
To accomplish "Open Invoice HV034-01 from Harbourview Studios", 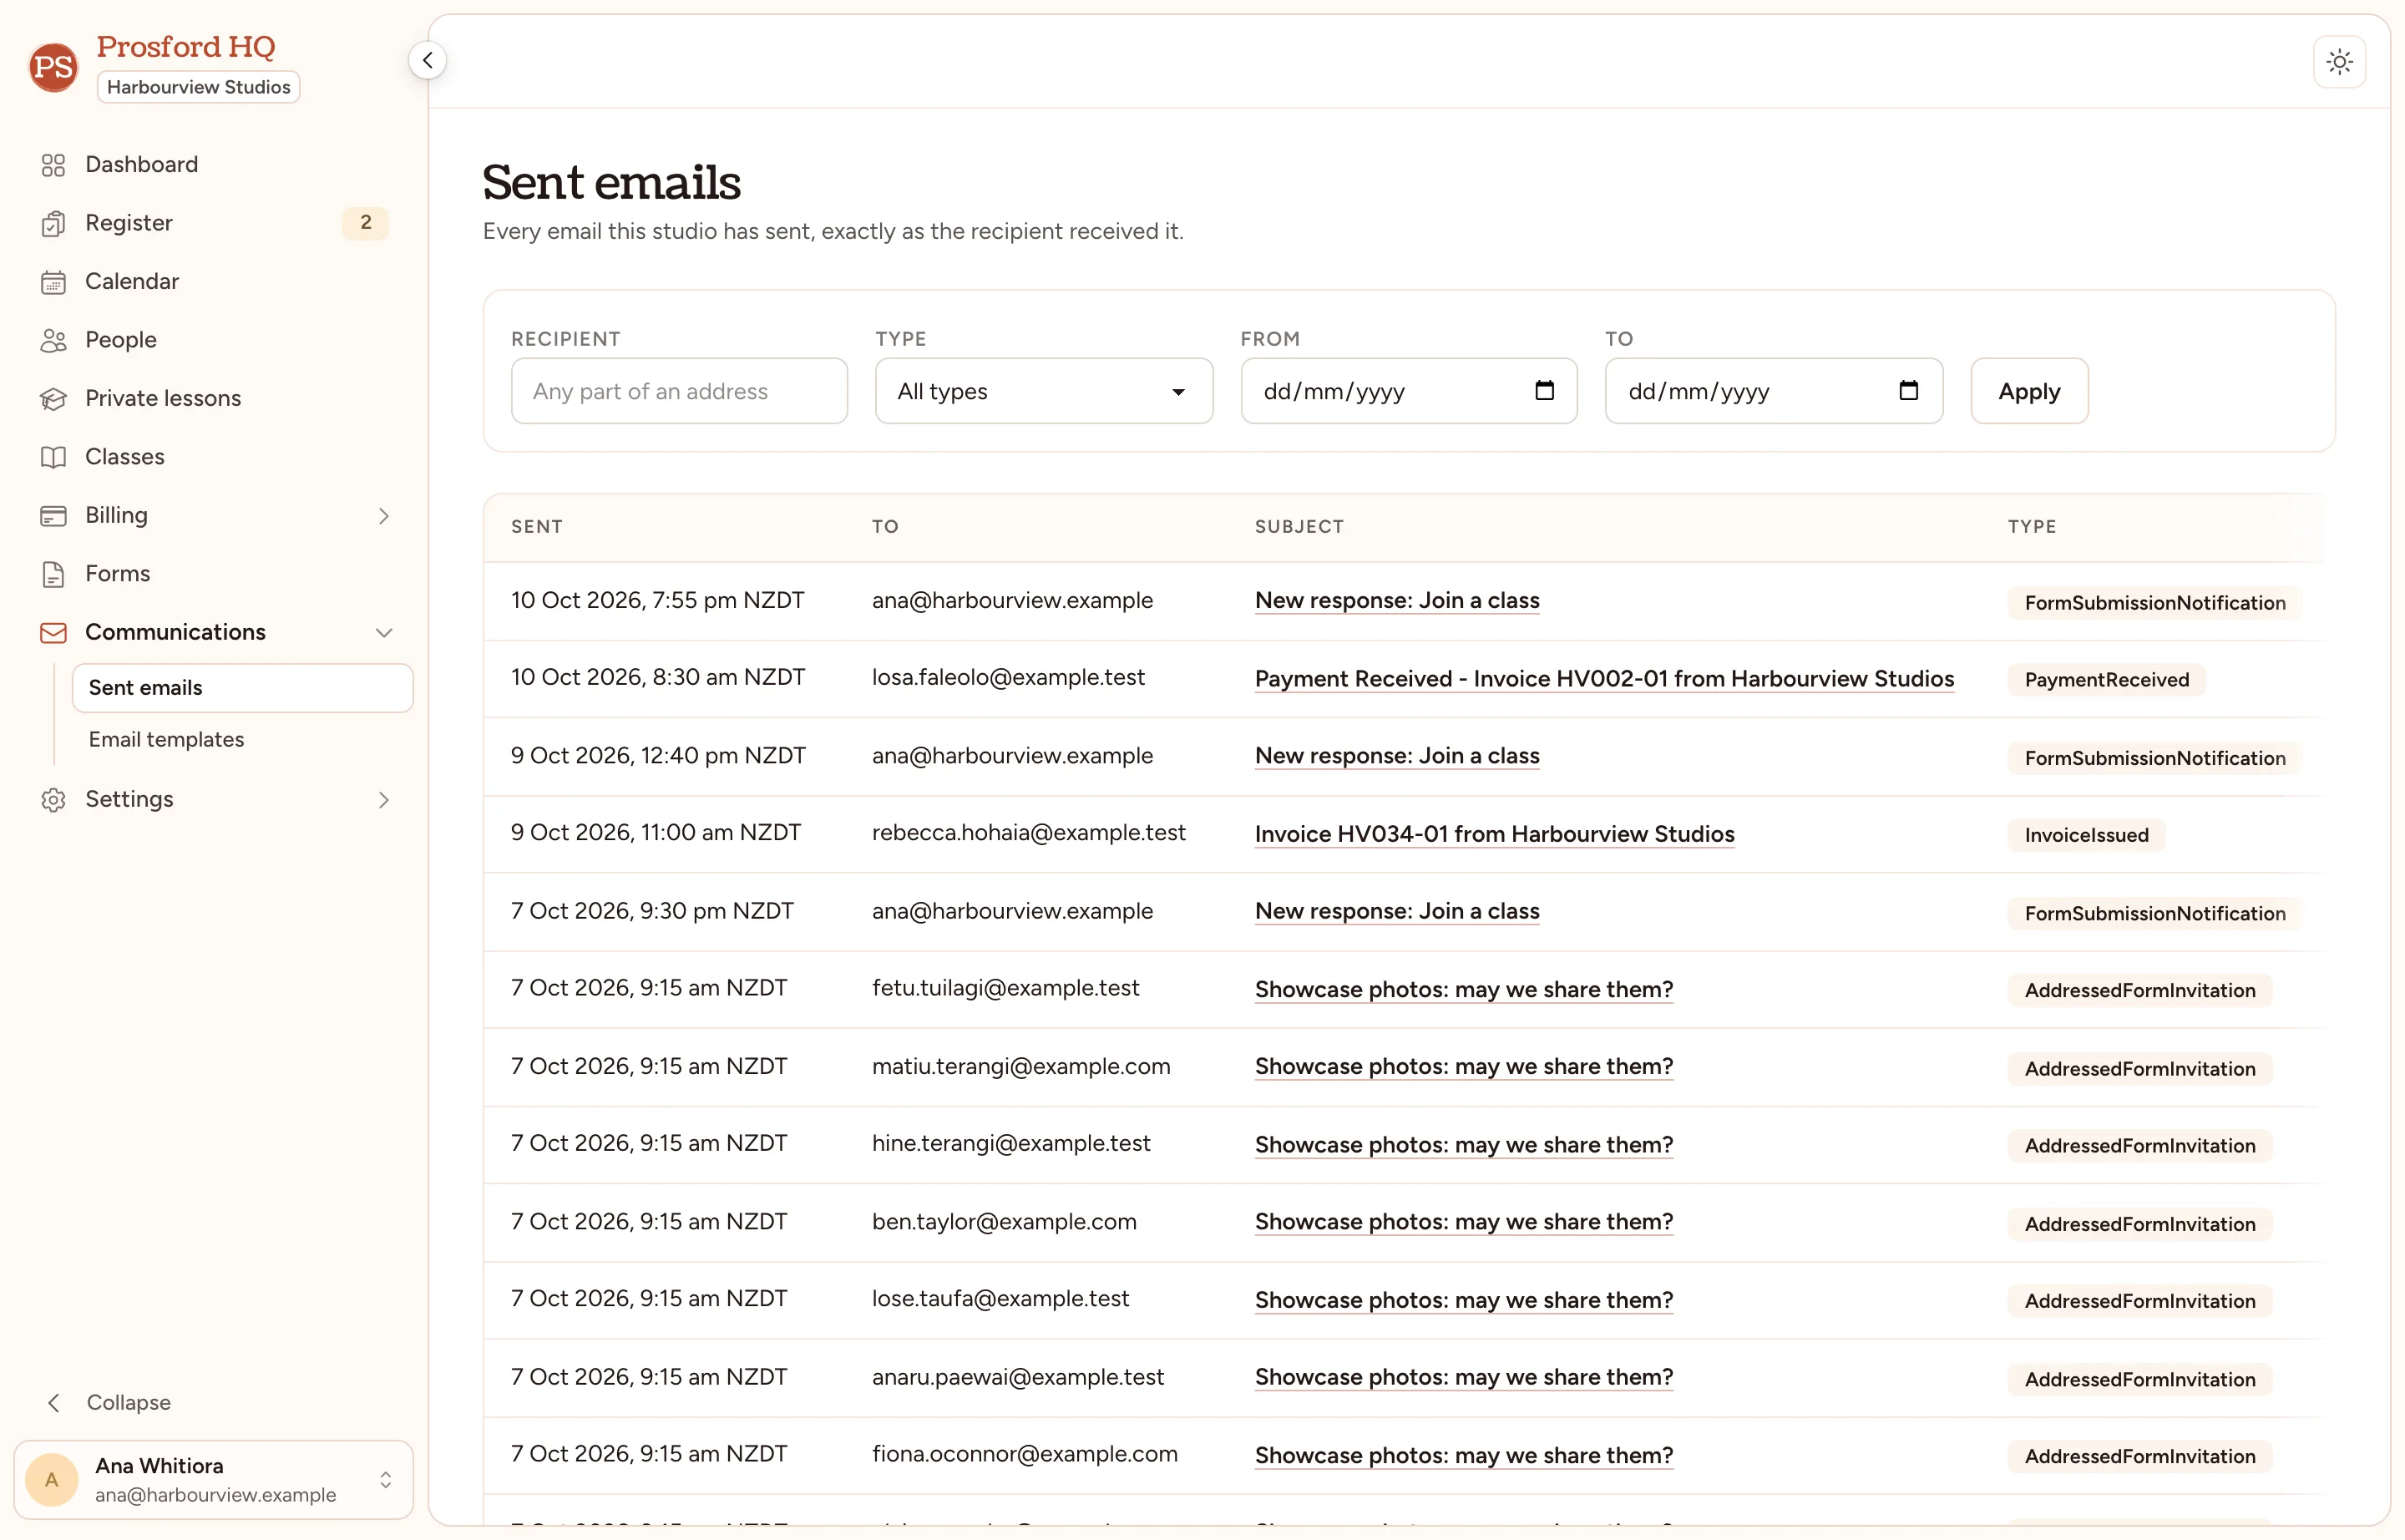I will [x=1494, y=834].
